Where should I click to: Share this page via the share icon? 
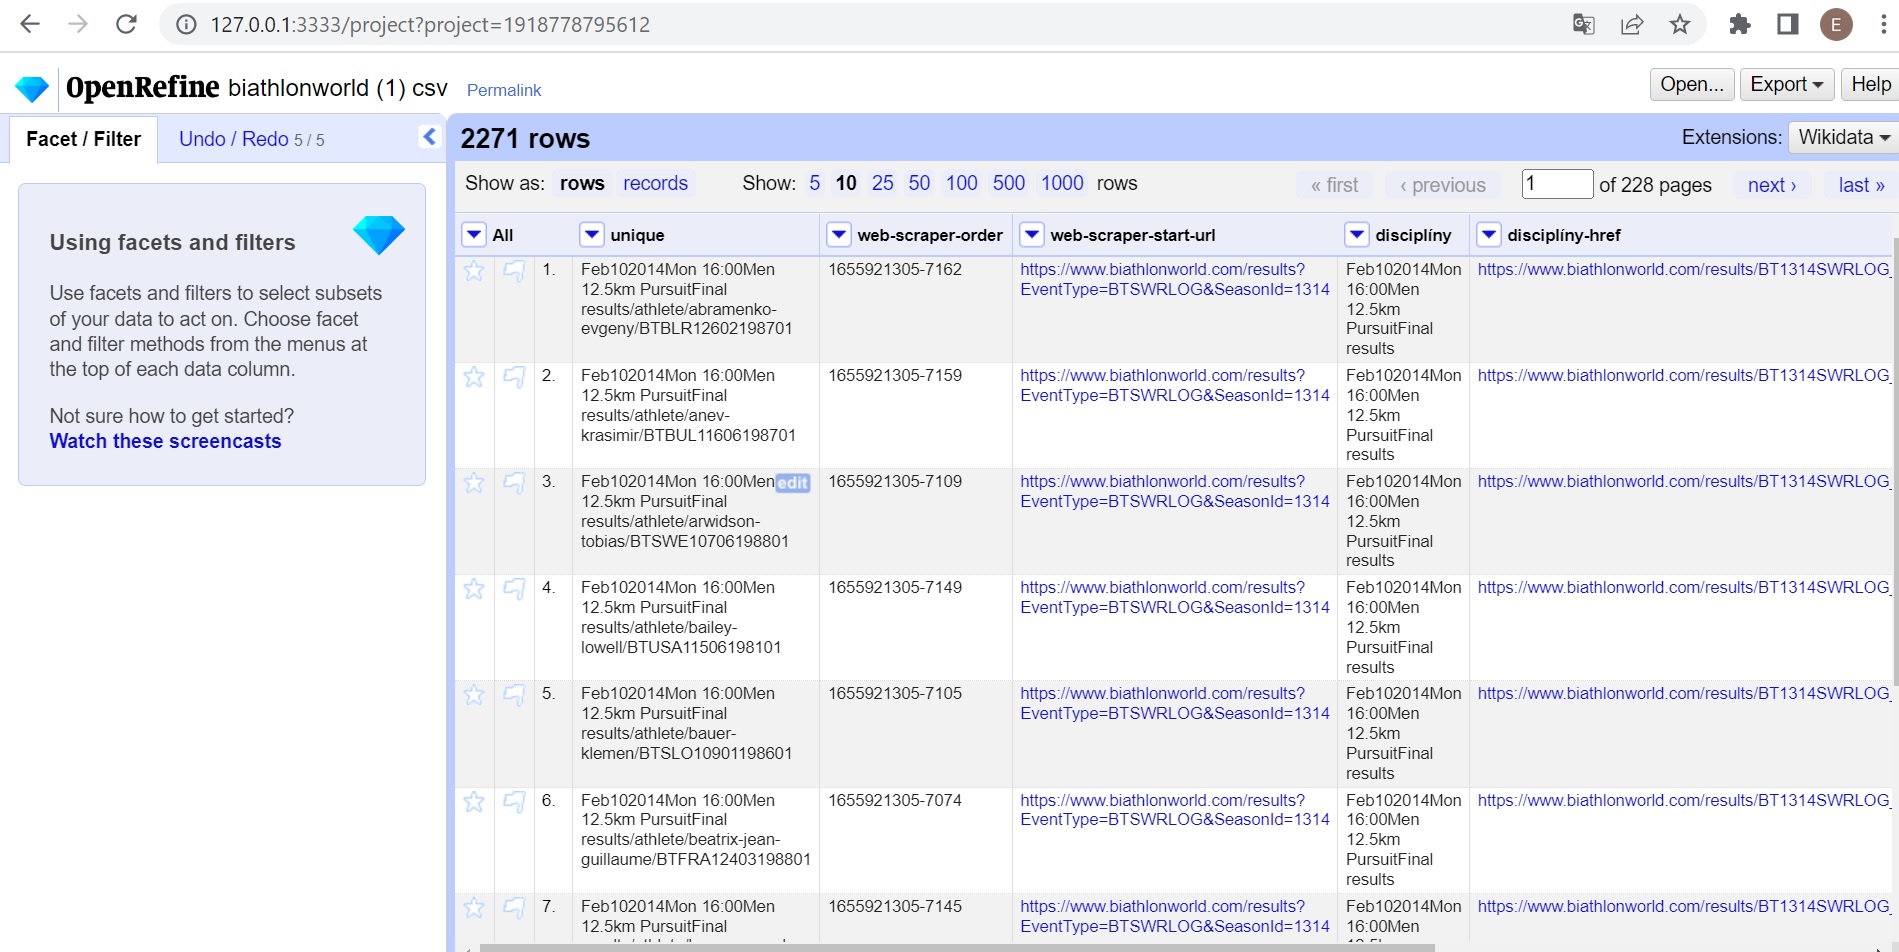pyautogui.click(x=1632, y=24)
